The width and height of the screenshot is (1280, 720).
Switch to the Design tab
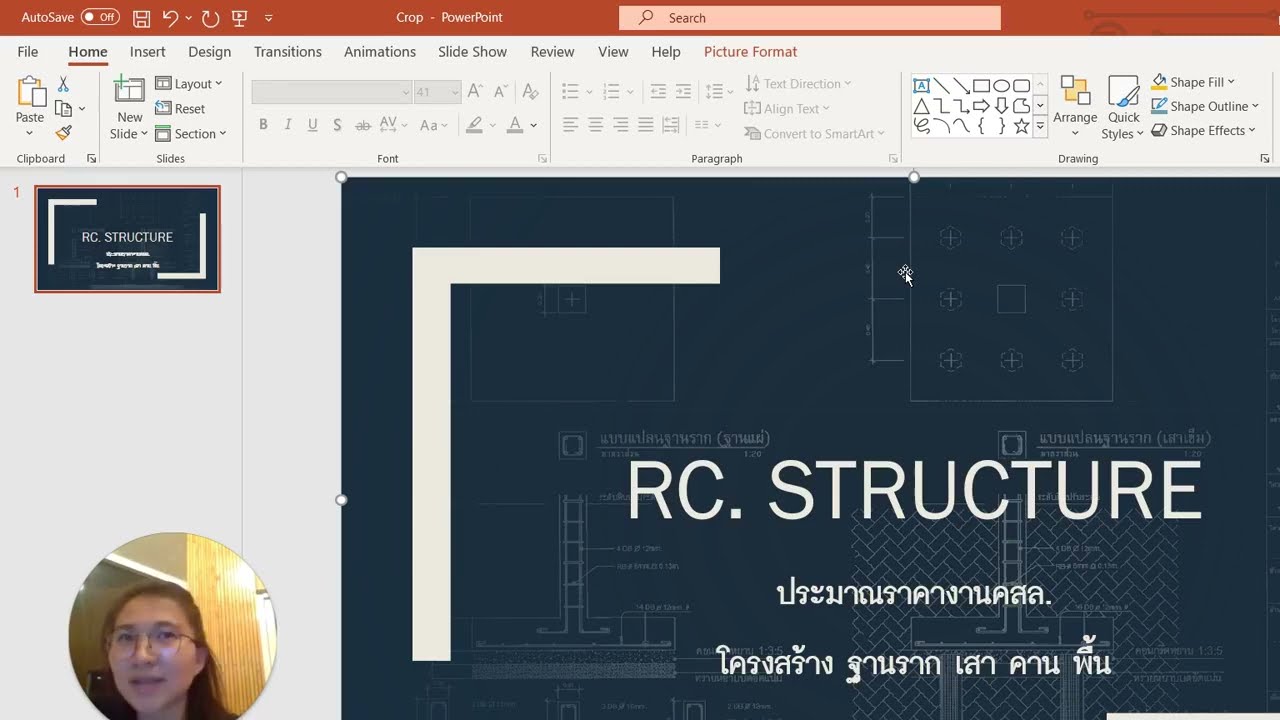(209, 52)
